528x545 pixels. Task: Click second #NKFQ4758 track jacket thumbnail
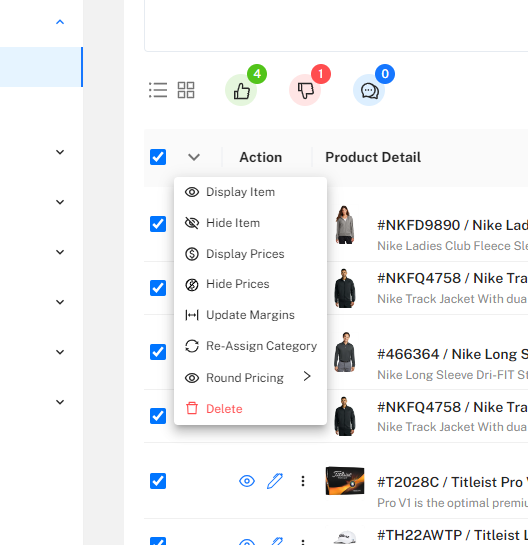(x=344, y=416)
